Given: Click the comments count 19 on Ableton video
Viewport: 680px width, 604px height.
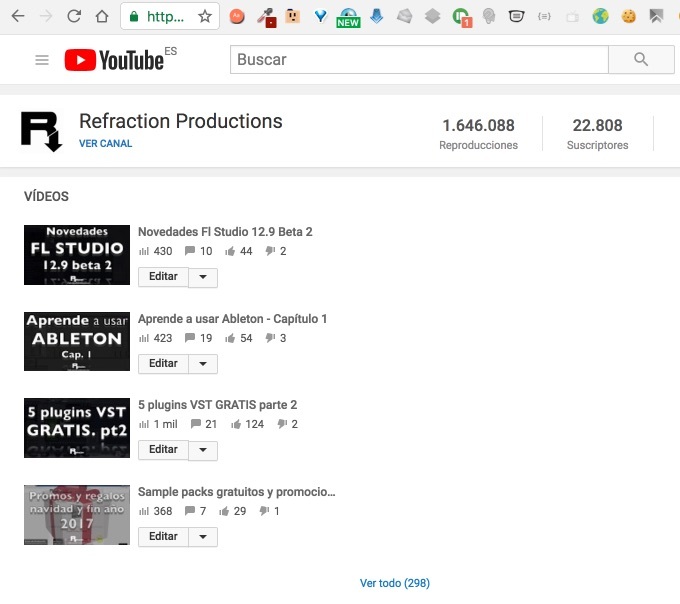Looking at the screenshot, I should 199,338.
